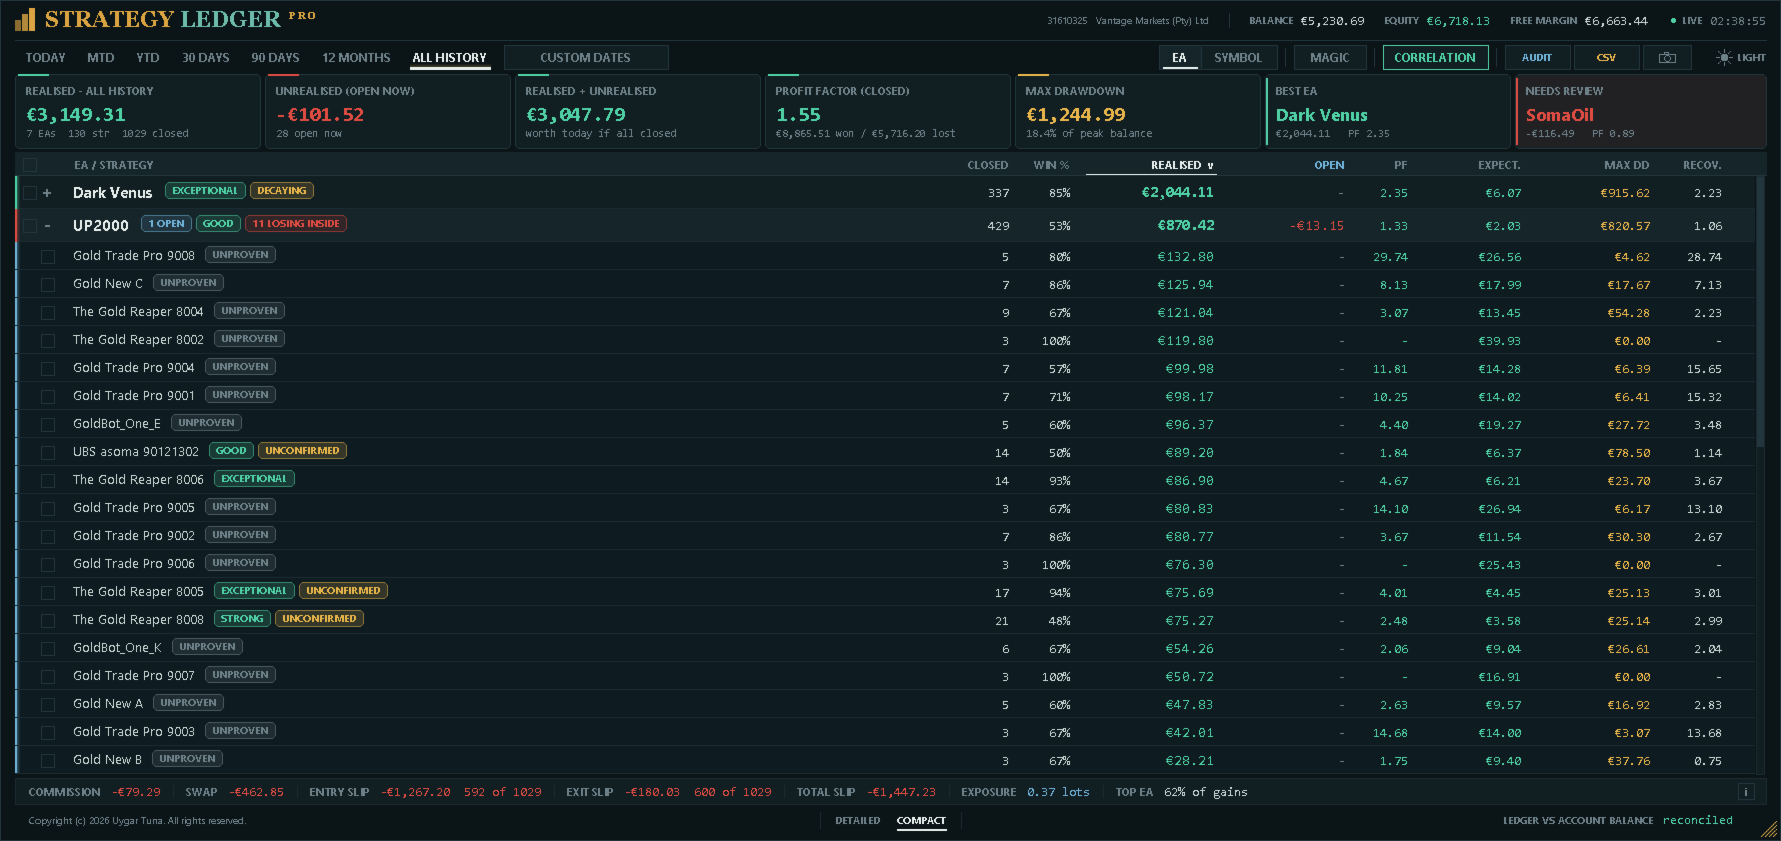Screen dimensions: 1781x841
Task: Sort by OPEN column header
Action: tap(1329, 165)
